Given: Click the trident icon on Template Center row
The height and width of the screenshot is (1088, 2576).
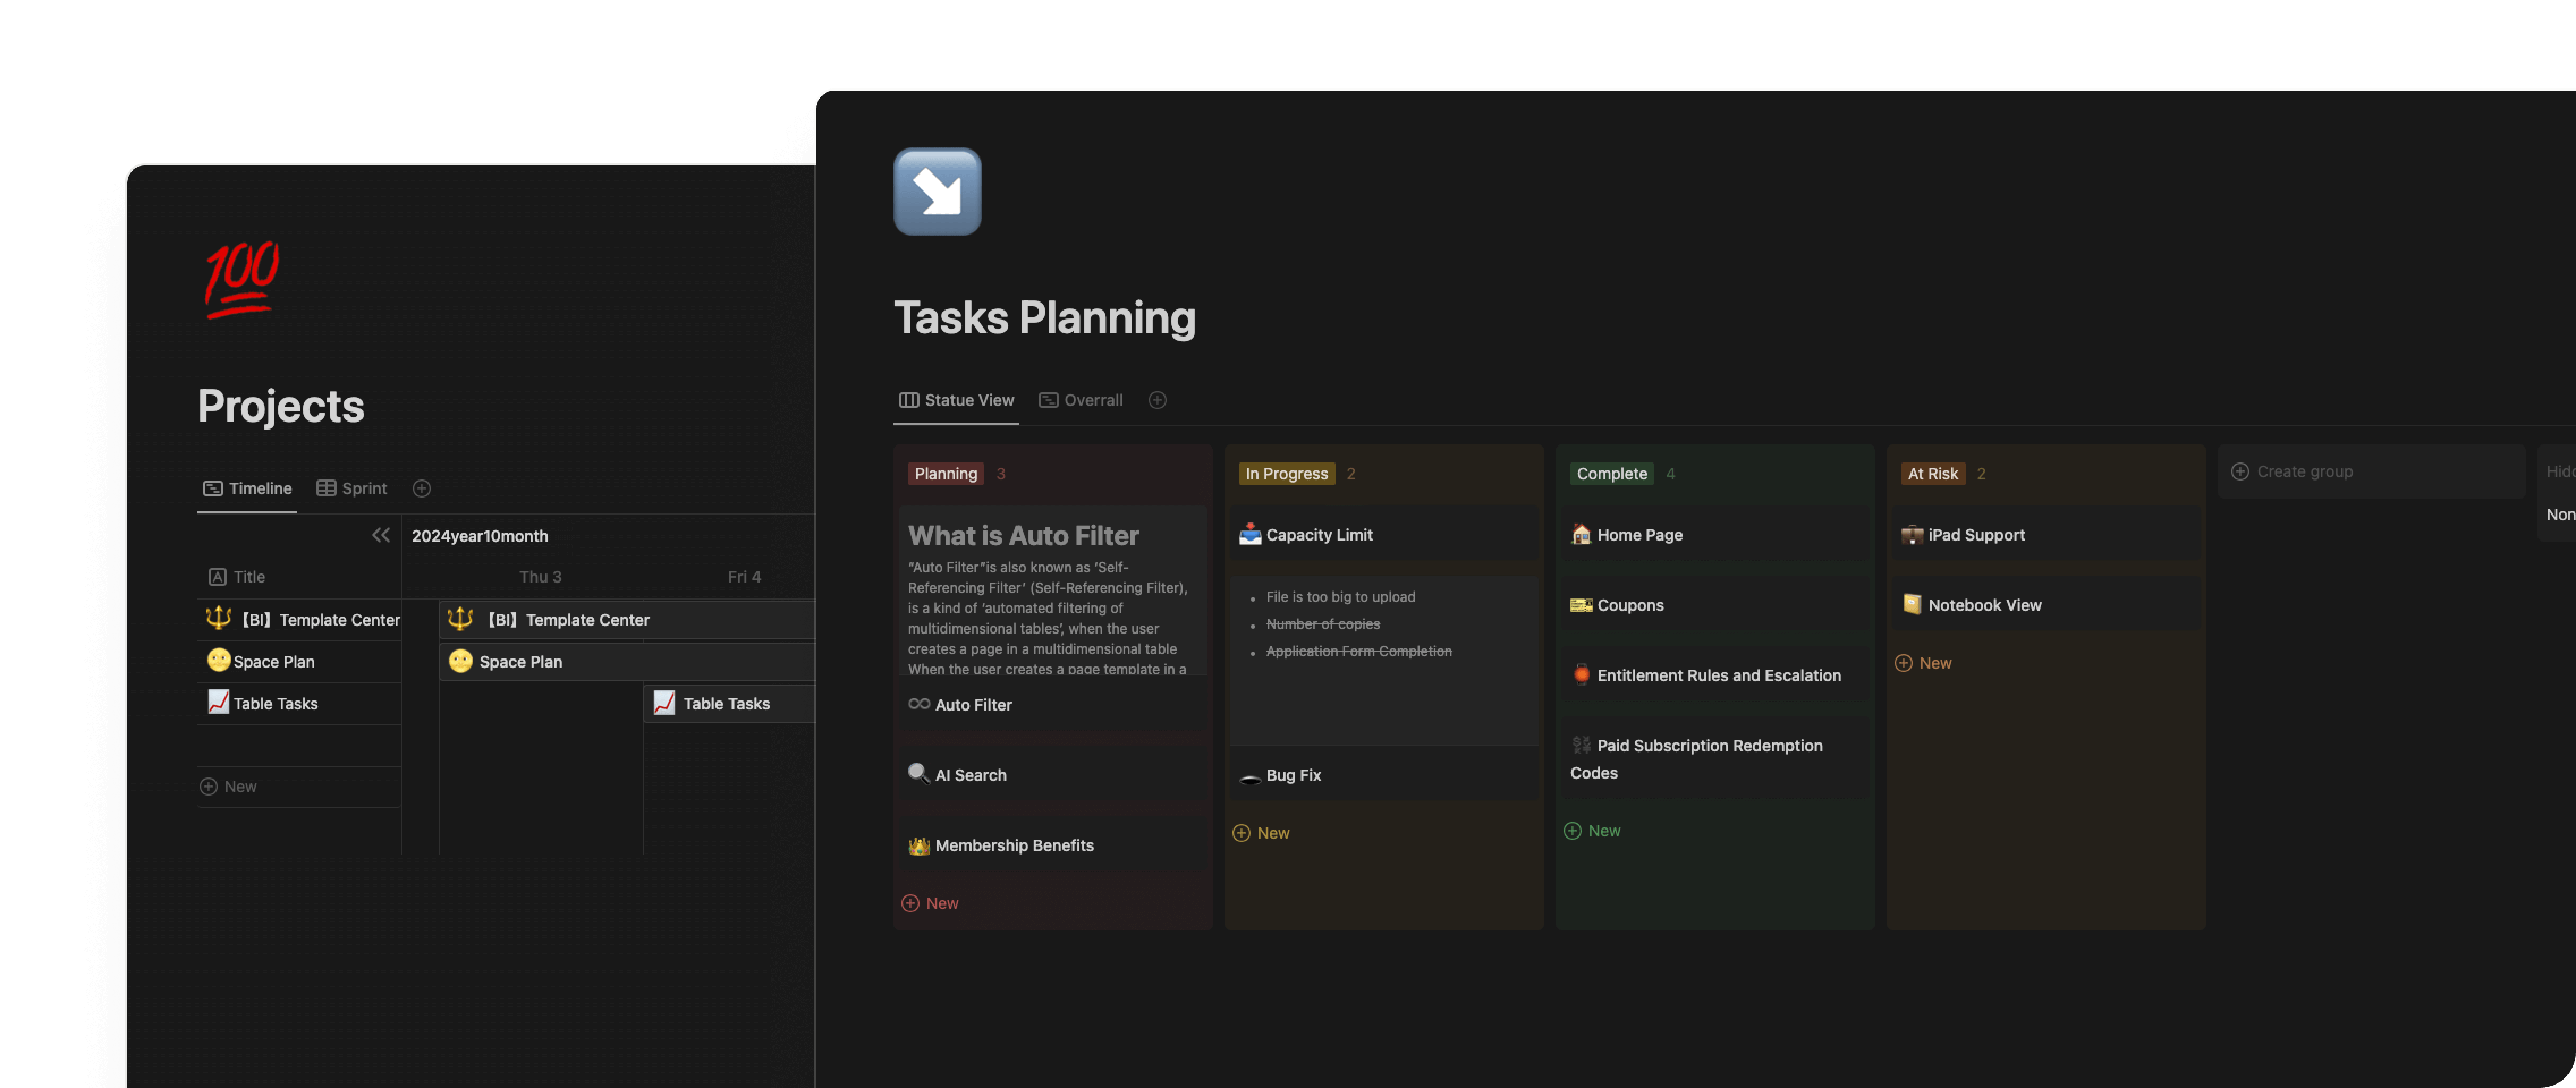Looking at the screenshot, I should coord(218,619).
